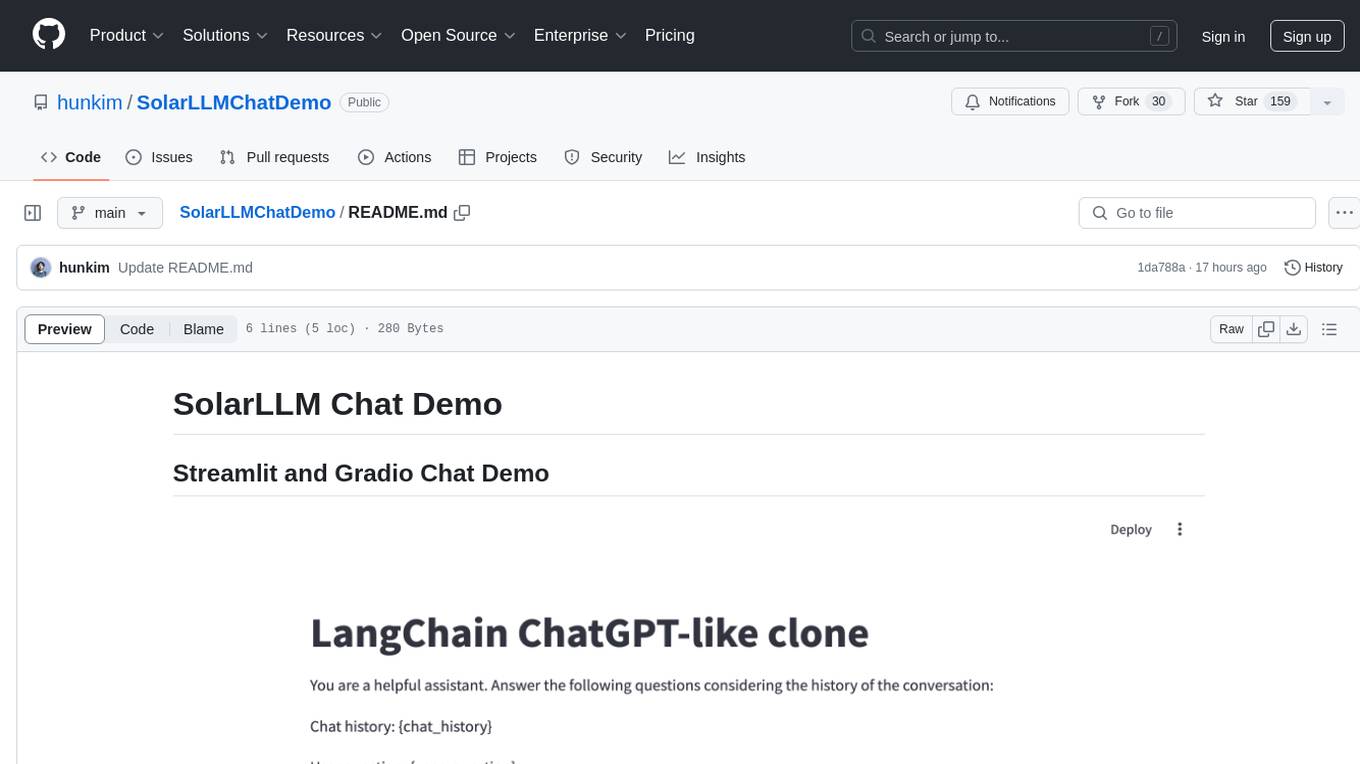The width and height of the screenshot is (1360, 764).
Task: Open the SolarLLMChatDemo repository link in header
Action: pos(234,102)
